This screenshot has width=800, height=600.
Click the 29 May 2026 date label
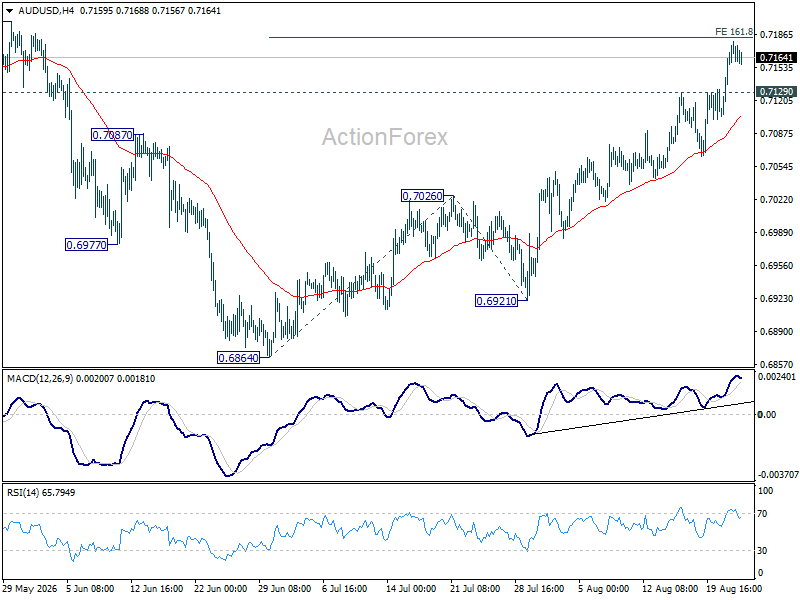(30, 589)
